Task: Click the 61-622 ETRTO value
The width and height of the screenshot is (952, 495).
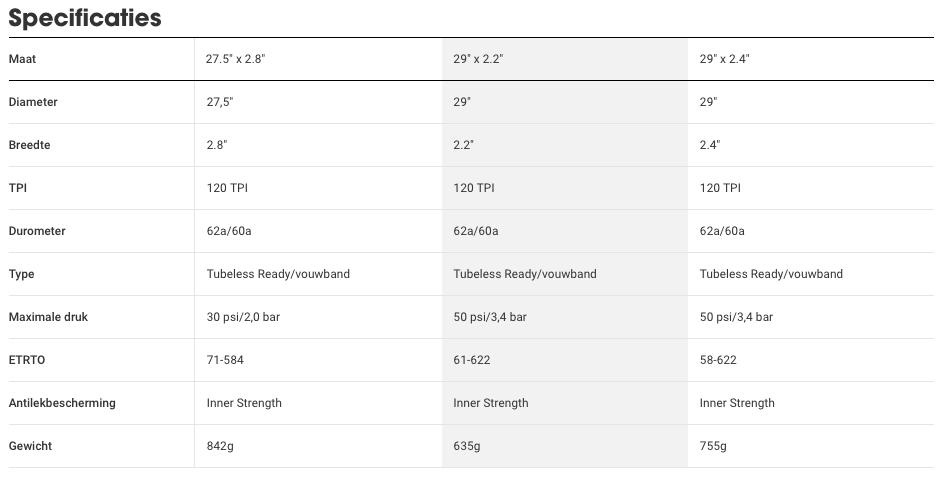Action: pyautogui.click(x=471, y=360)
